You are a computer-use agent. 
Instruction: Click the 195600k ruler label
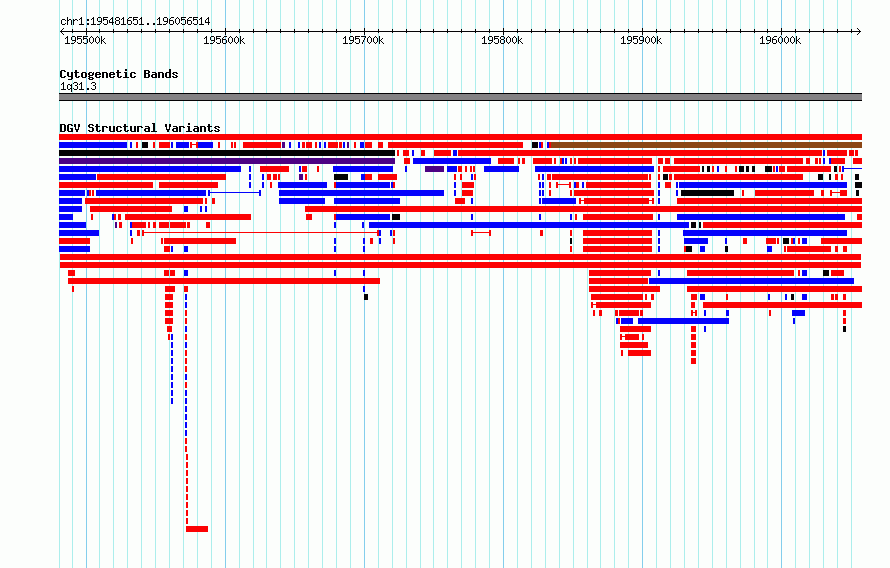(x=224, y=40)
